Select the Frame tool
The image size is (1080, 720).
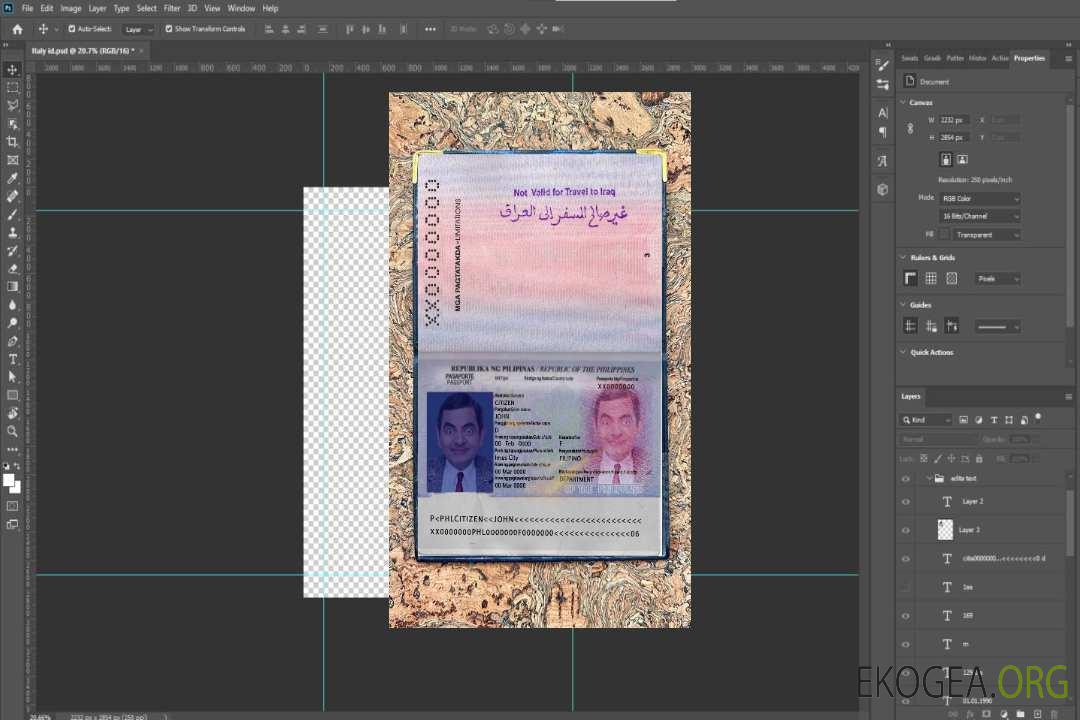(12, 160)
